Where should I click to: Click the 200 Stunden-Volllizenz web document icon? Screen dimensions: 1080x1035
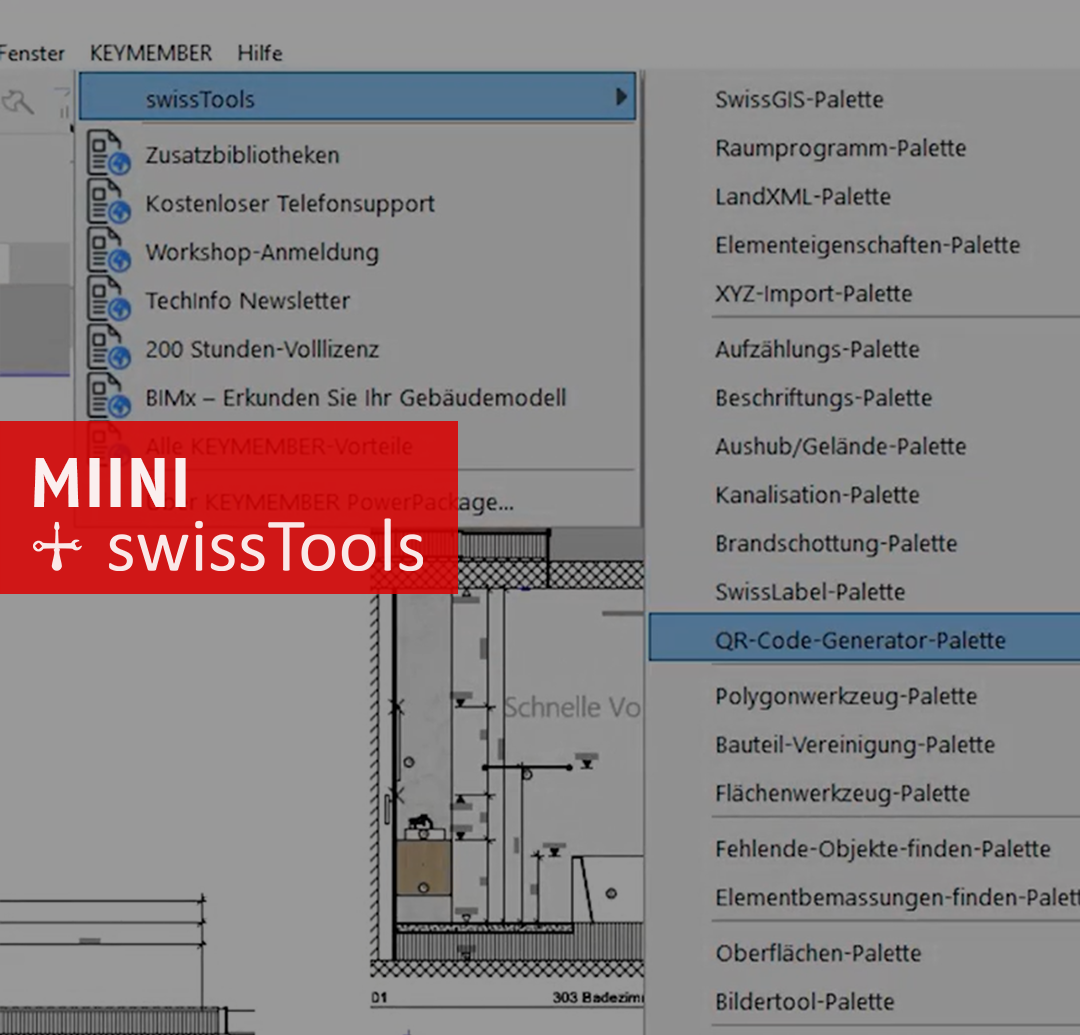coord(108,348)
